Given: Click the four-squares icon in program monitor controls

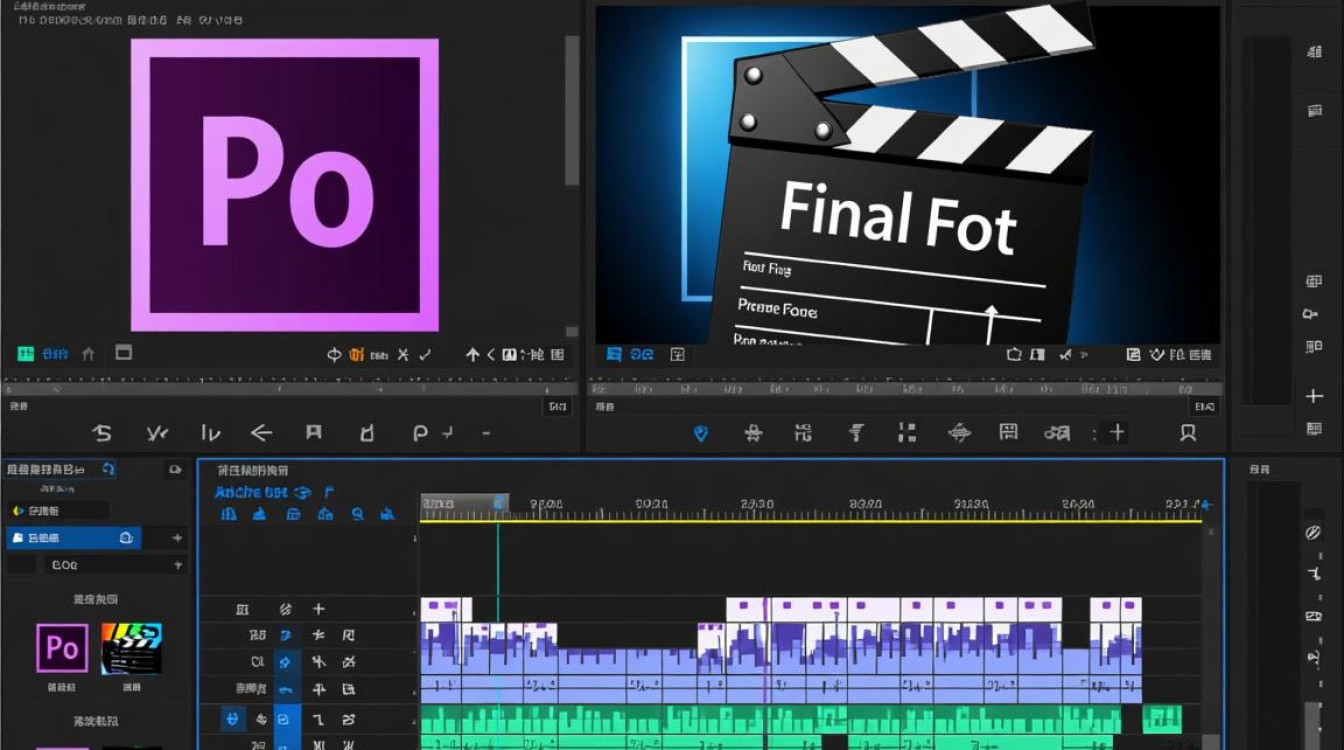Looking at the screenshot, I should point(907,432).
